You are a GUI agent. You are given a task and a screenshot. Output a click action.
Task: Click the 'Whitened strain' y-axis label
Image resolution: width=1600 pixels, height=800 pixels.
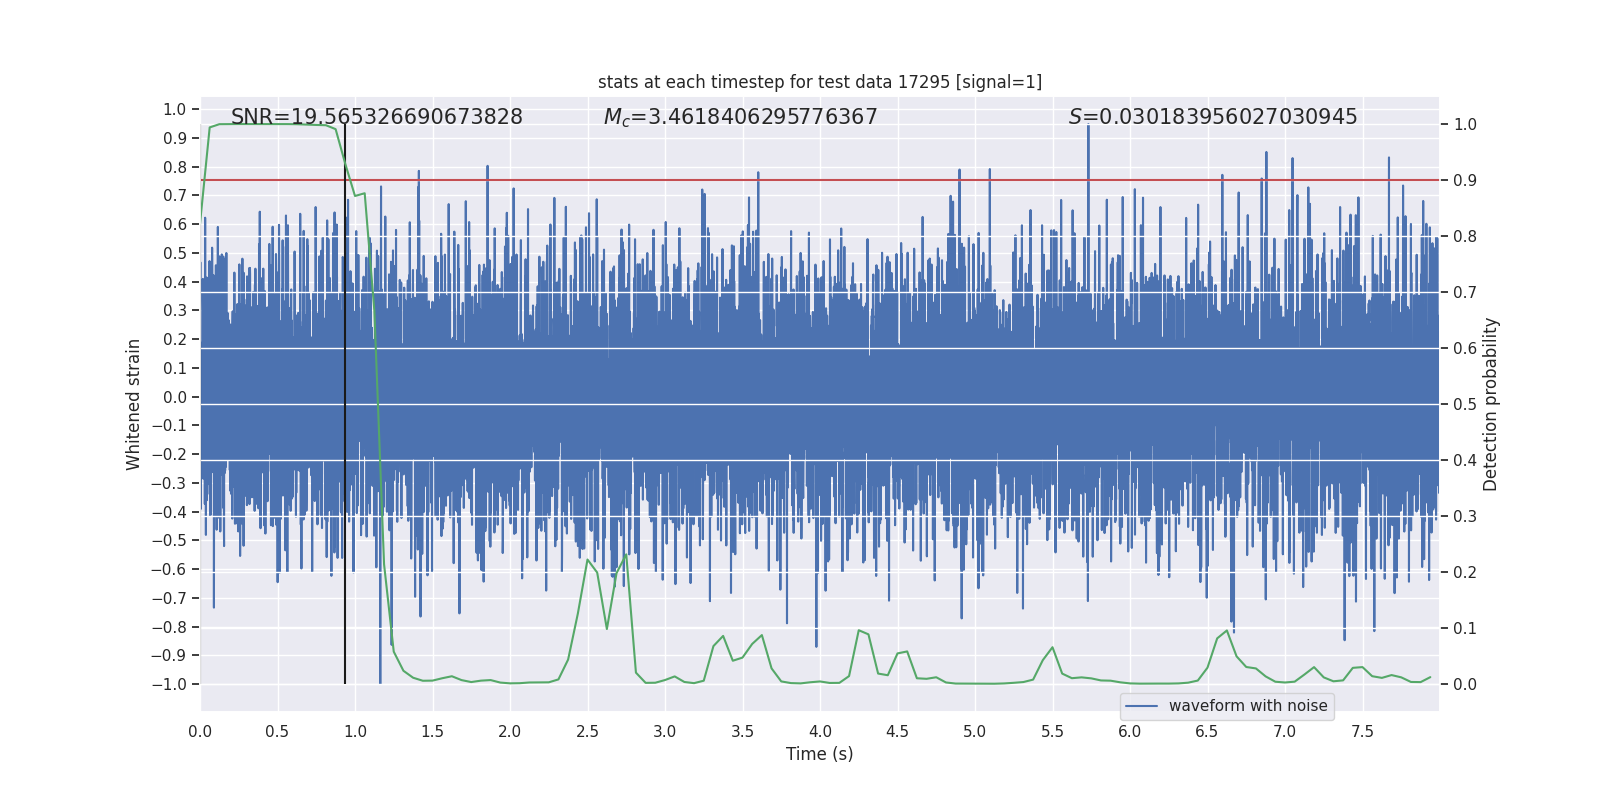pyautogui.click(x=133, y=405)
